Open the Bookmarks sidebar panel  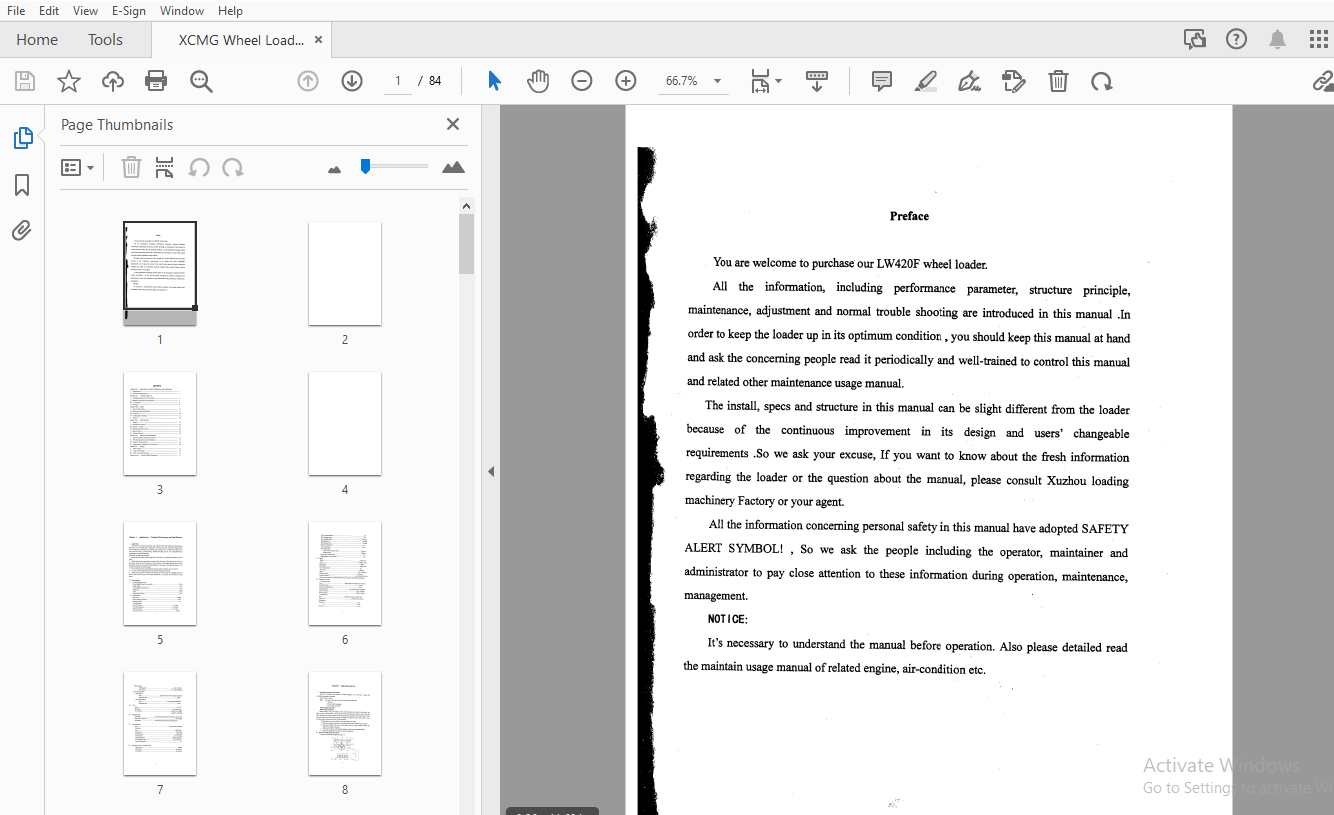(x=22, y=185)
